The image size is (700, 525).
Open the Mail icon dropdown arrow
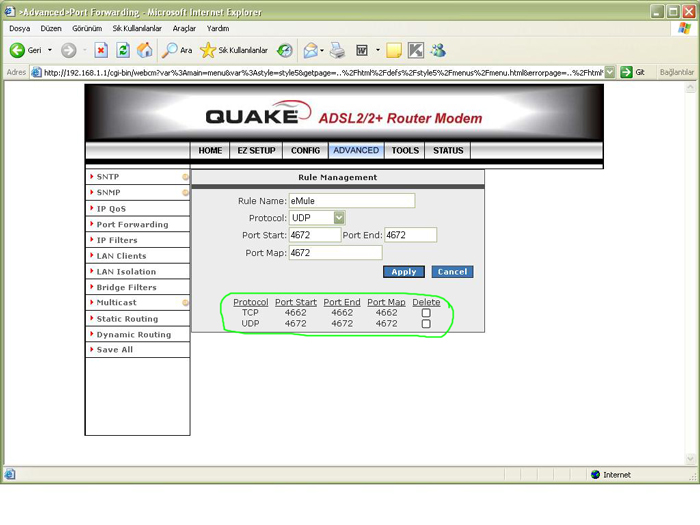322,50
